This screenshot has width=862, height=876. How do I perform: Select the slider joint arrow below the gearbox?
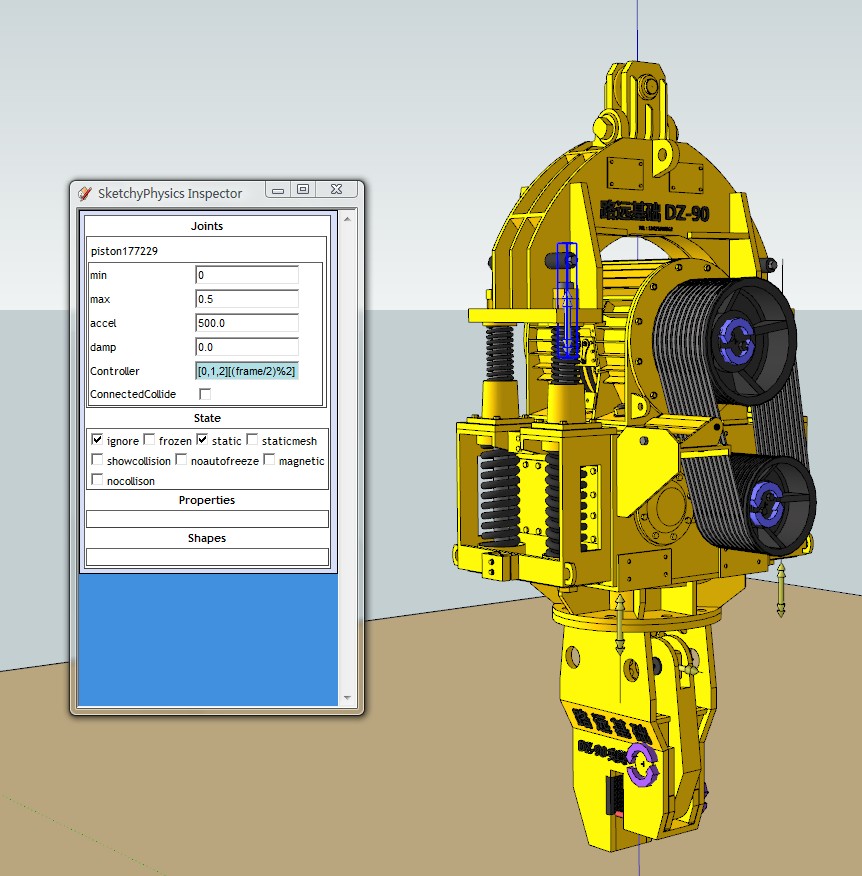tap(620, 625)
